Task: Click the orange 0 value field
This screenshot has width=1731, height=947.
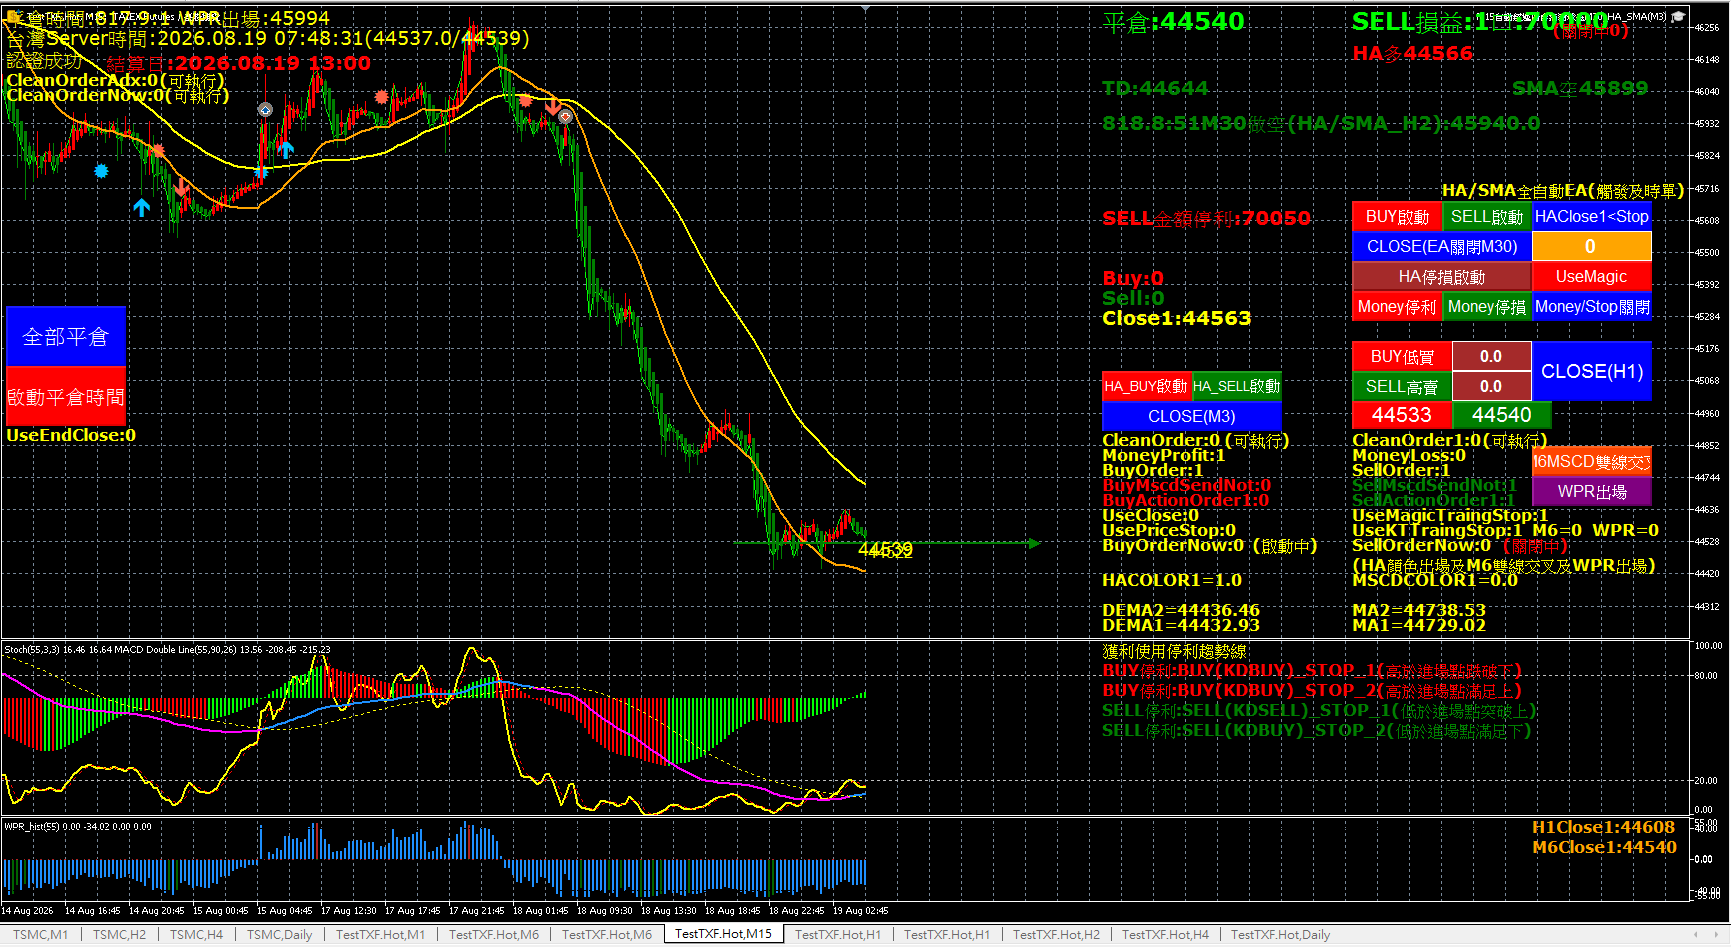Action: 1591,247
